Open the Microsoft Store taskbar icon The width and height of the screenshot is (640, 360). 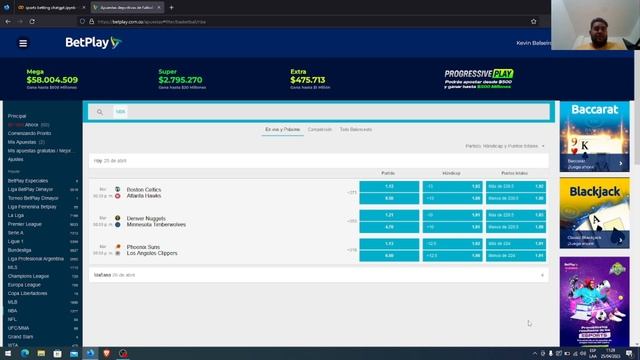click(57, 353)
